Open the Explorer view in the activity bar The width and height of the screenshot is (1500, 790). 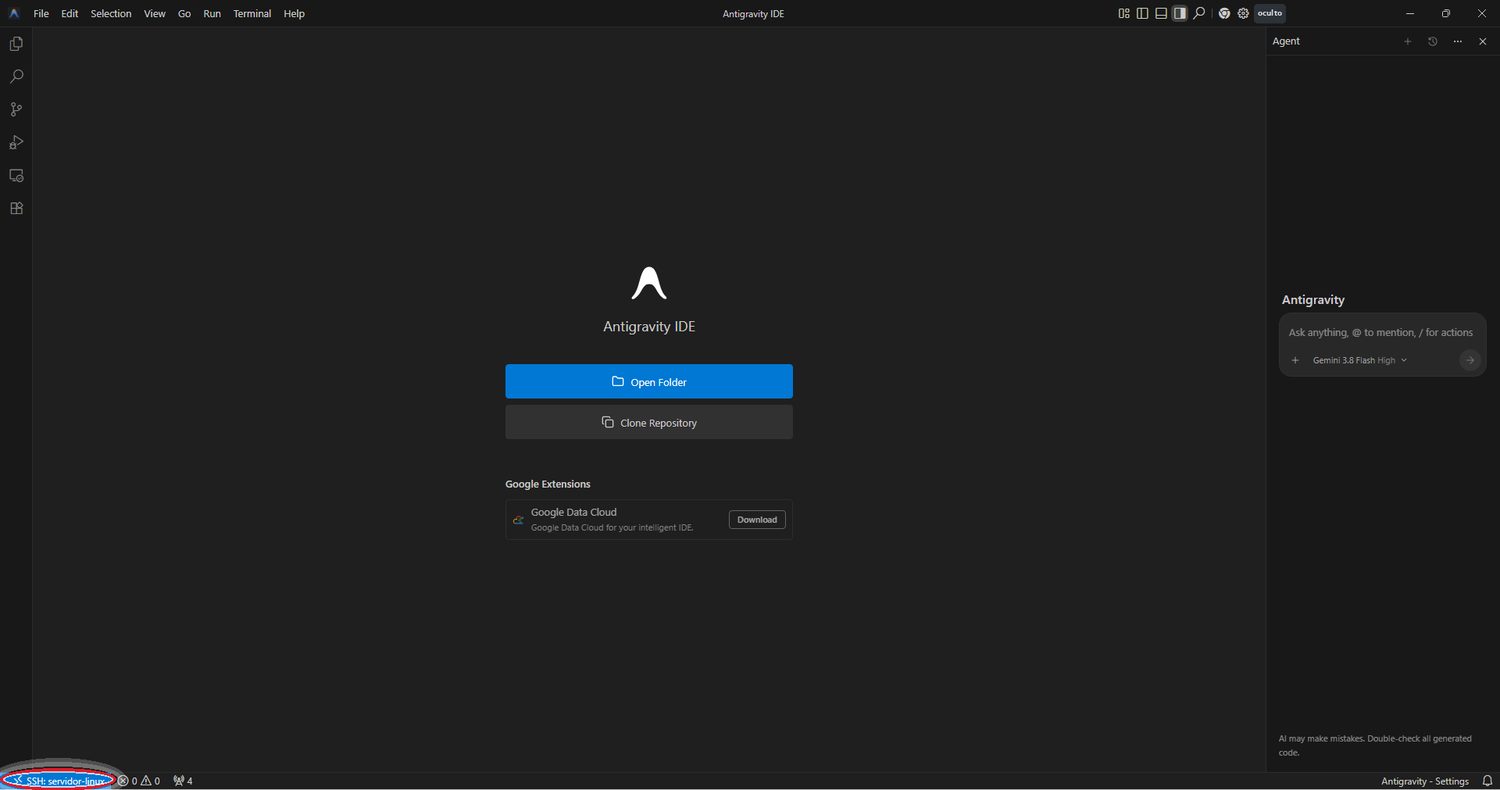pyautogui.click(x=16, y=44)
